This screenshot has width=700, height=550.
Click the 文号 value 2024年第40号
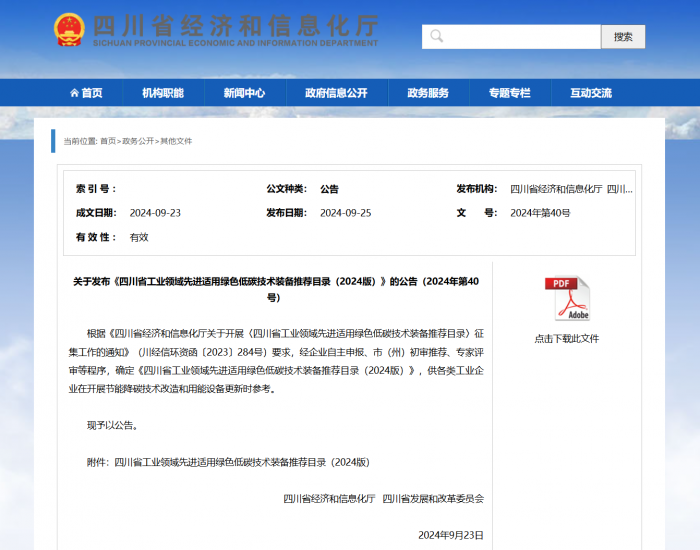(x=540, y=213)
